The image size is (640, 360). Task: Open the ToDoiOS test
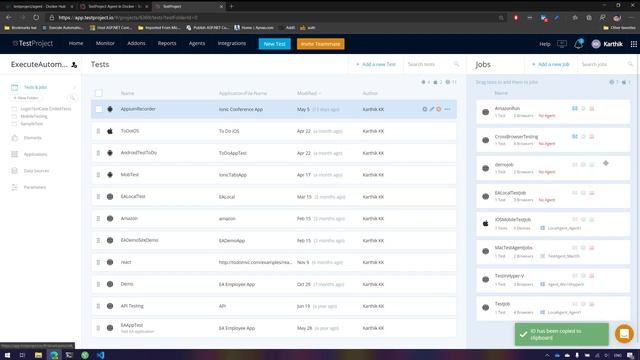click(x=130, y=131)
